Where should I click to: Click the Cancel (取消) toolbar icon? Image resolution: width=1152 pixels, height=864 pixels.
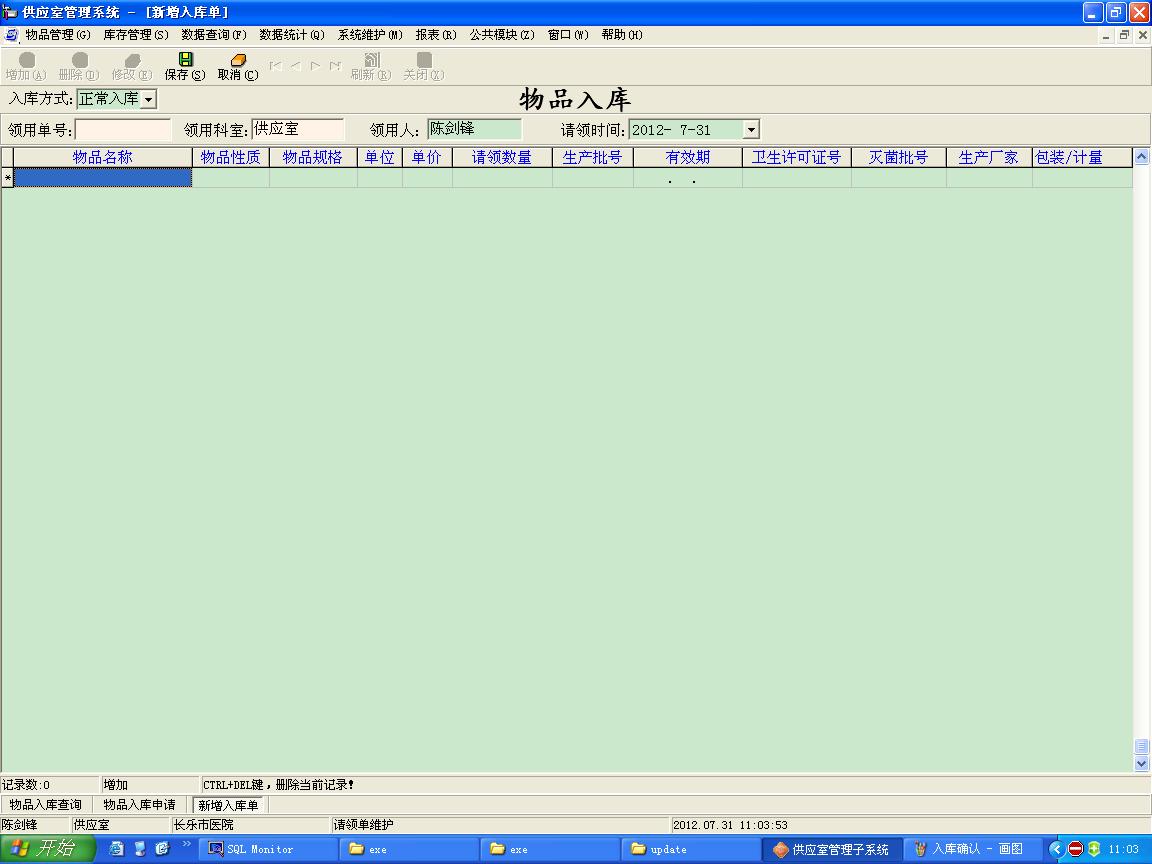tap(238, 60)
